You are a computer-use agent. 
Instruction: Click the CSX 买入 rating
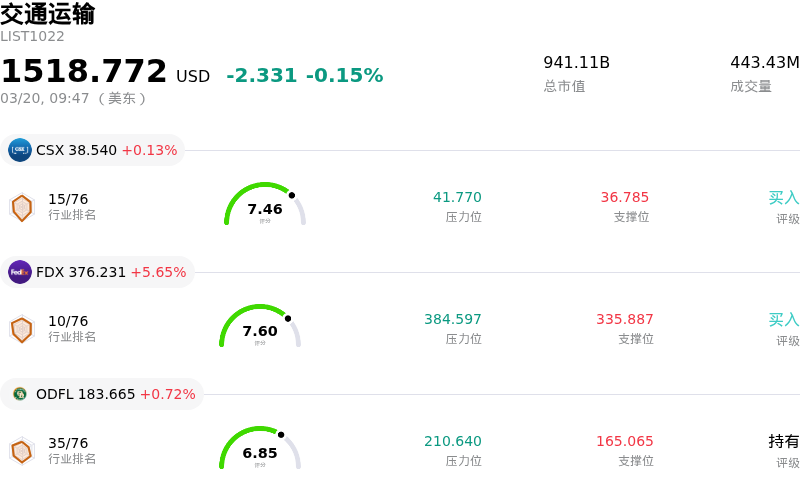click(783, 198)
